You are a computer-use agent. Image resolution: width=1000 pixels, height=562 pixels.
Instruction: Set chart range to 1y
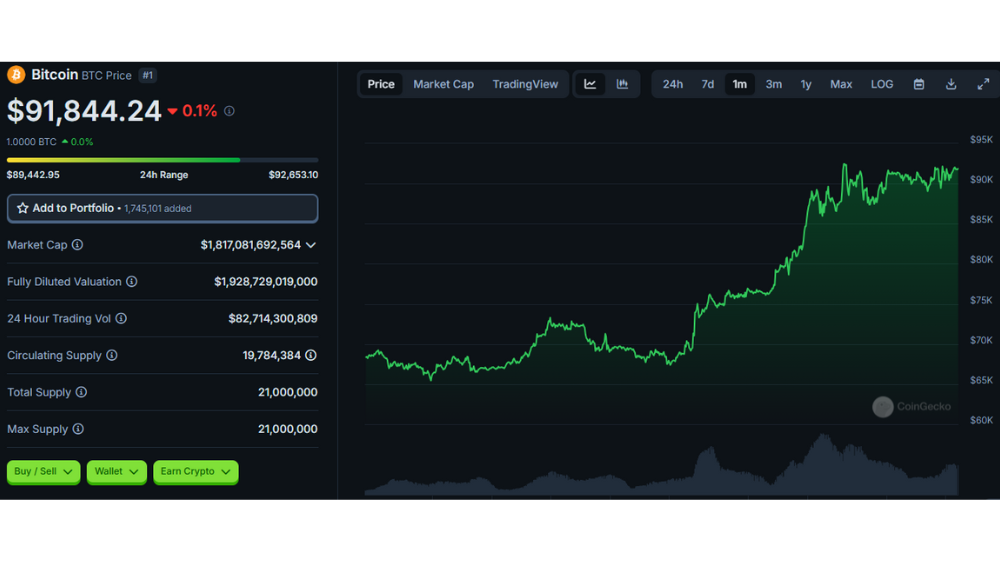click(x=805, y=84)
